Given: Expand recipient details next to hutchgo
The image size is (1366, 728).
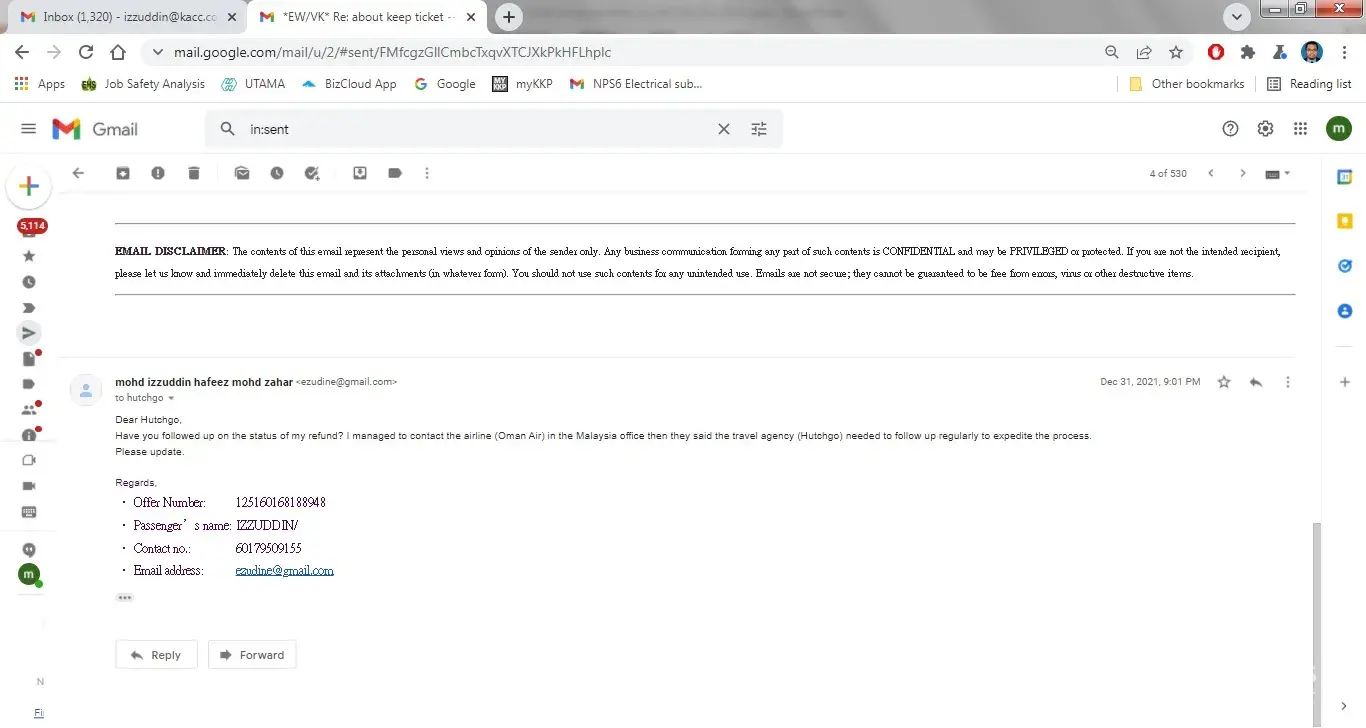Looking at the screenshot, I should 171,398.
